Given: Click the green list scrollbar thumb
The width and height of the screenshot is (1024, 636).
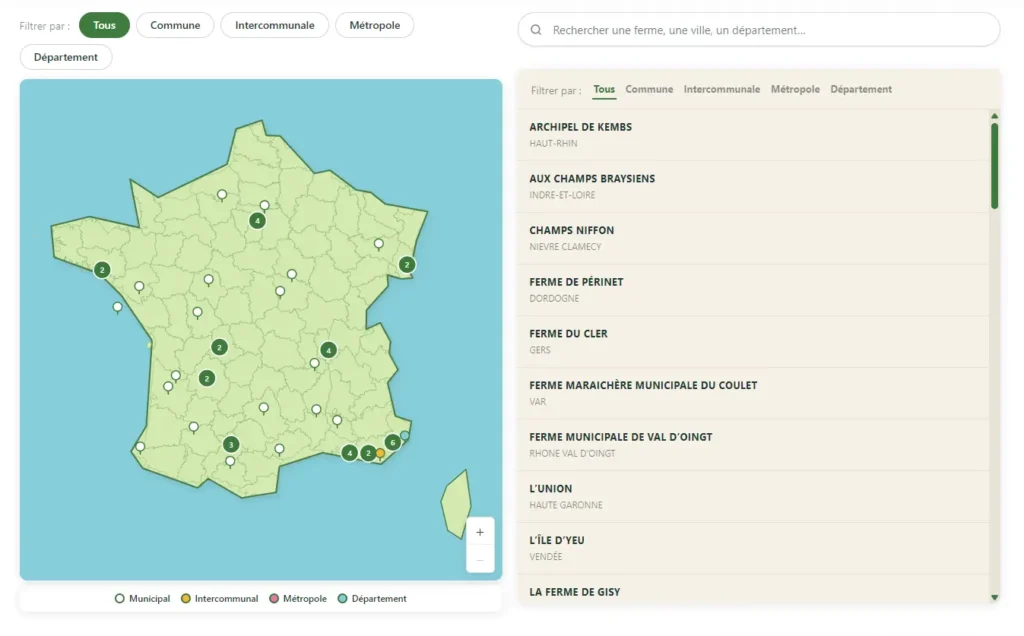Looking at the screenshot, I should [x=995, y=166].
